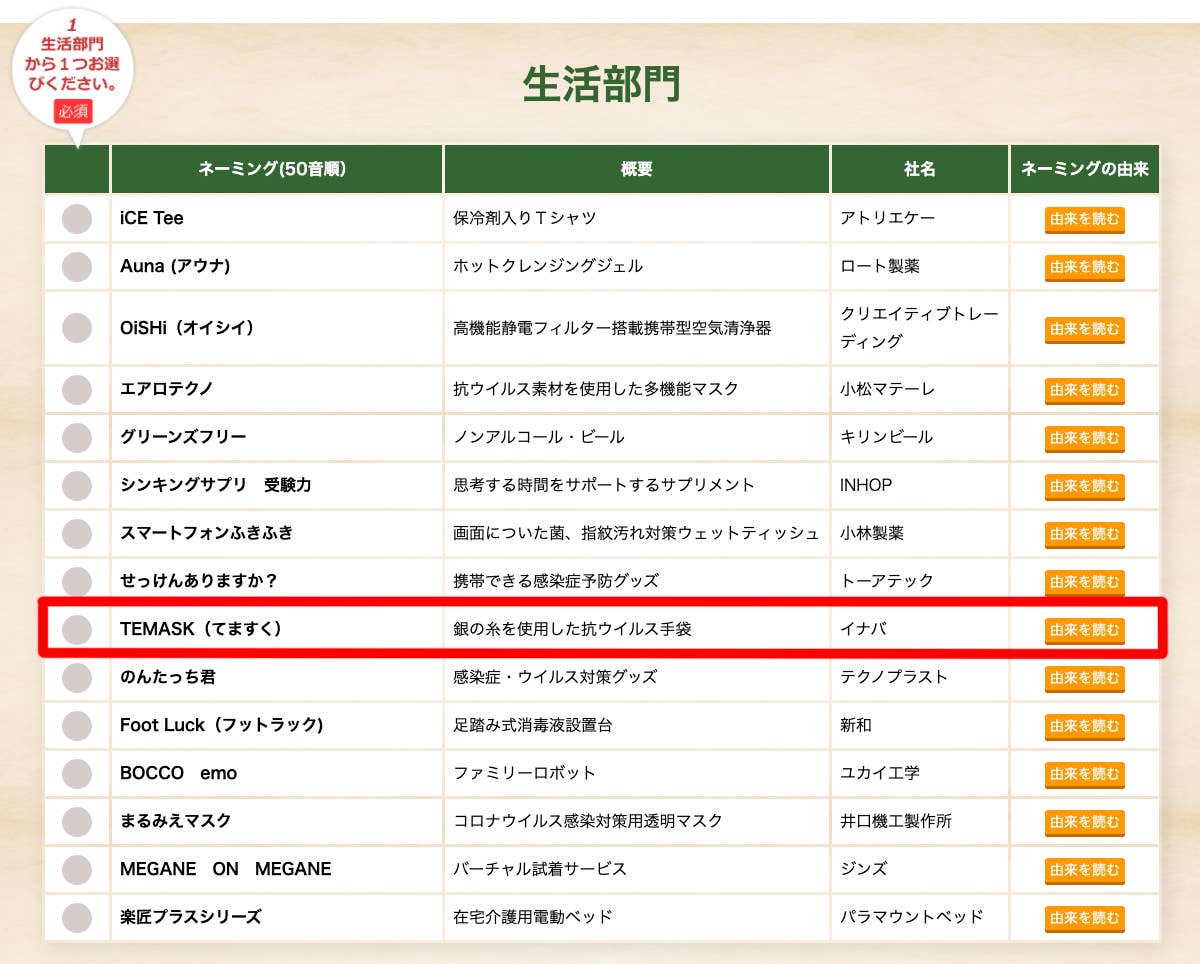Open 由来を読む for 楽匠プラスシリーズ
Viewport: 1200px width, 964px height.
pos(1085,918)
